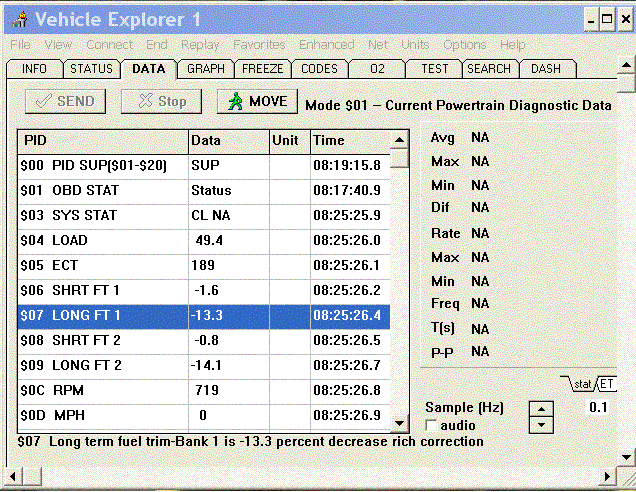636x492 pixels.
Task: Open the Favorites menu
Action: coord(259,45)
